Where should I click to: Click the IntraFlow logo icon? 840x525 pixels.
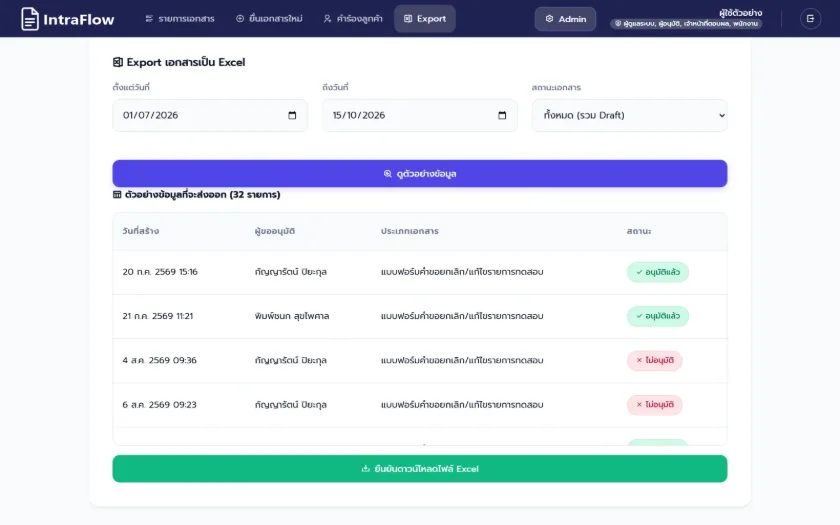pyautogui.click(x=30, y=19)
